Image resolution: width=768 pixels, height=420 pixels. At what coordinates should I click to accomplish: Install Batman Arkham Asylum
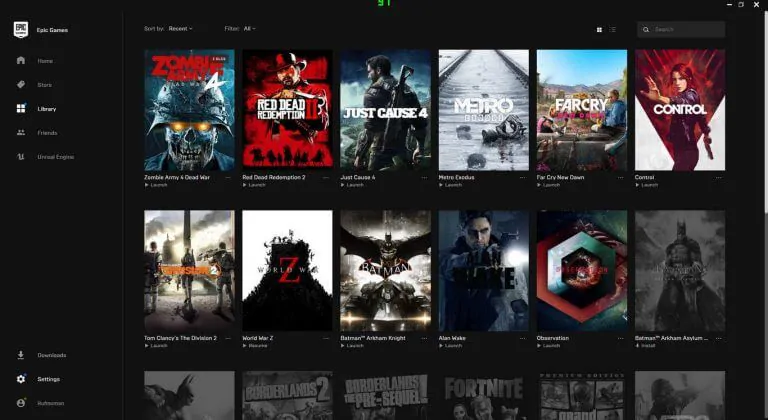(x=645, y=346)
